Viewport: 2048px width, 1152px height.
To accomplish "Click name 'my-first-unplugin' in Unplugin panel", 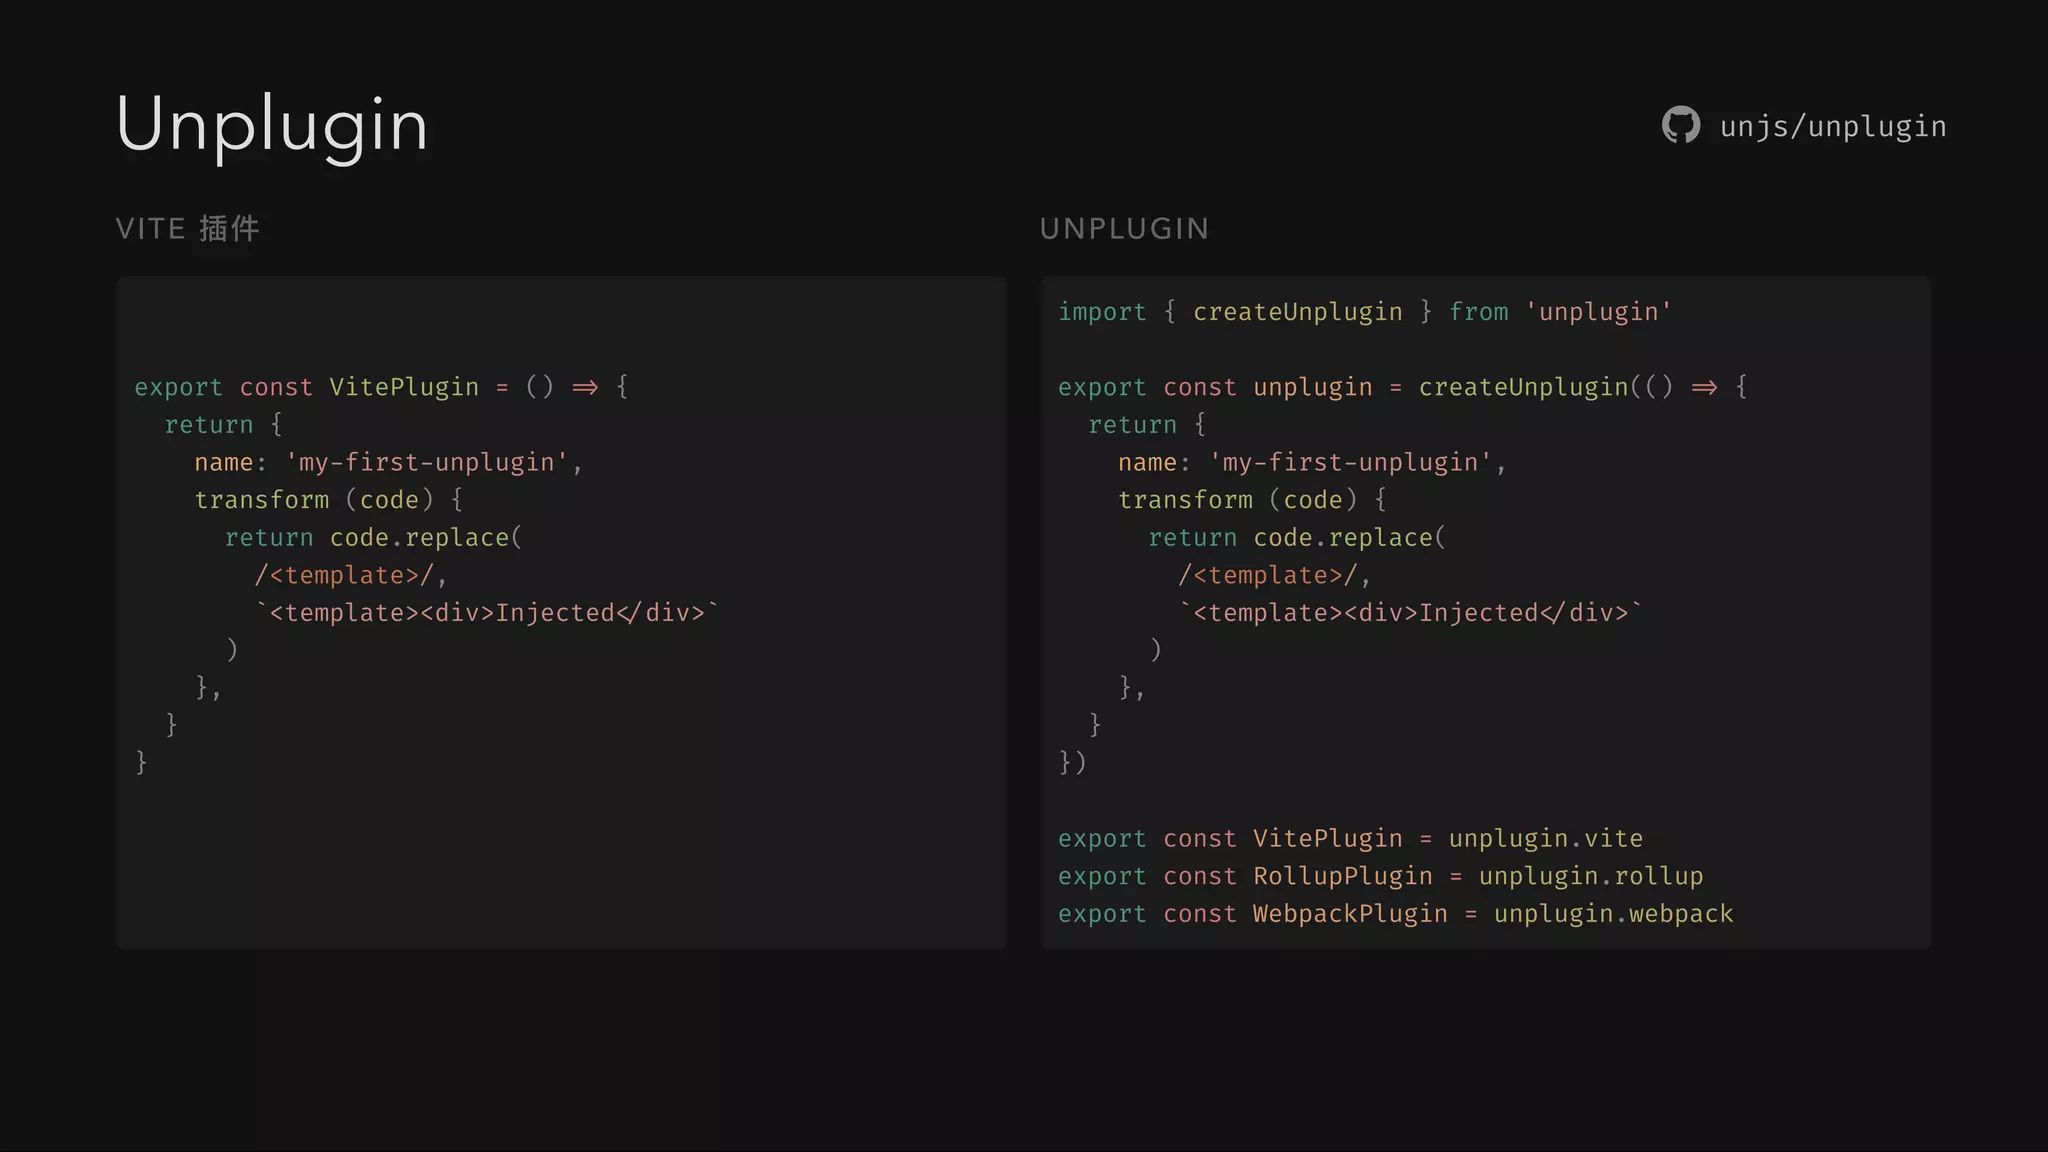I will (1312, 462).
